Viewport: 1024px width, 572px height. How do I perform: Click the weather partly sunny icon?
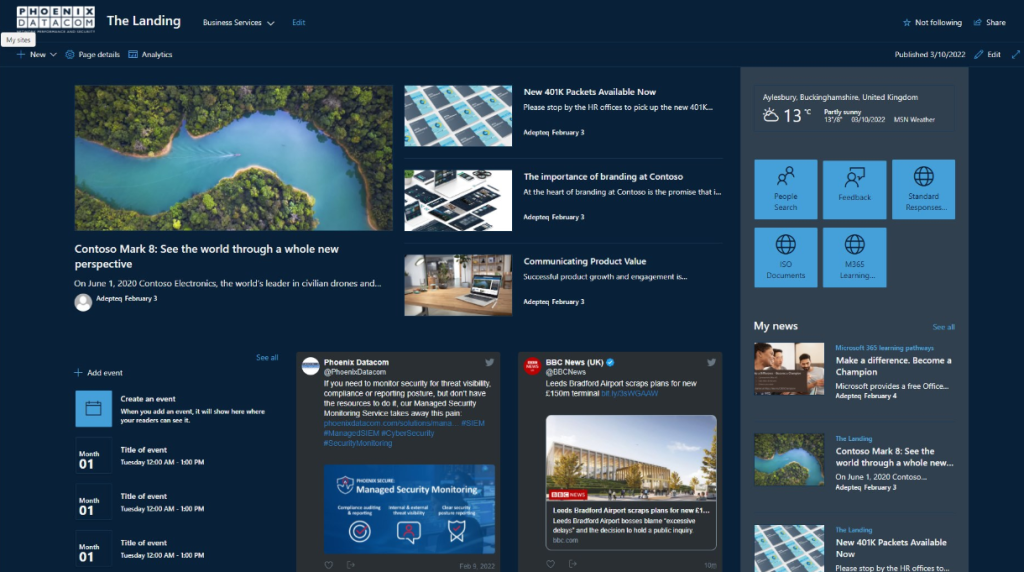pos(771,116)
